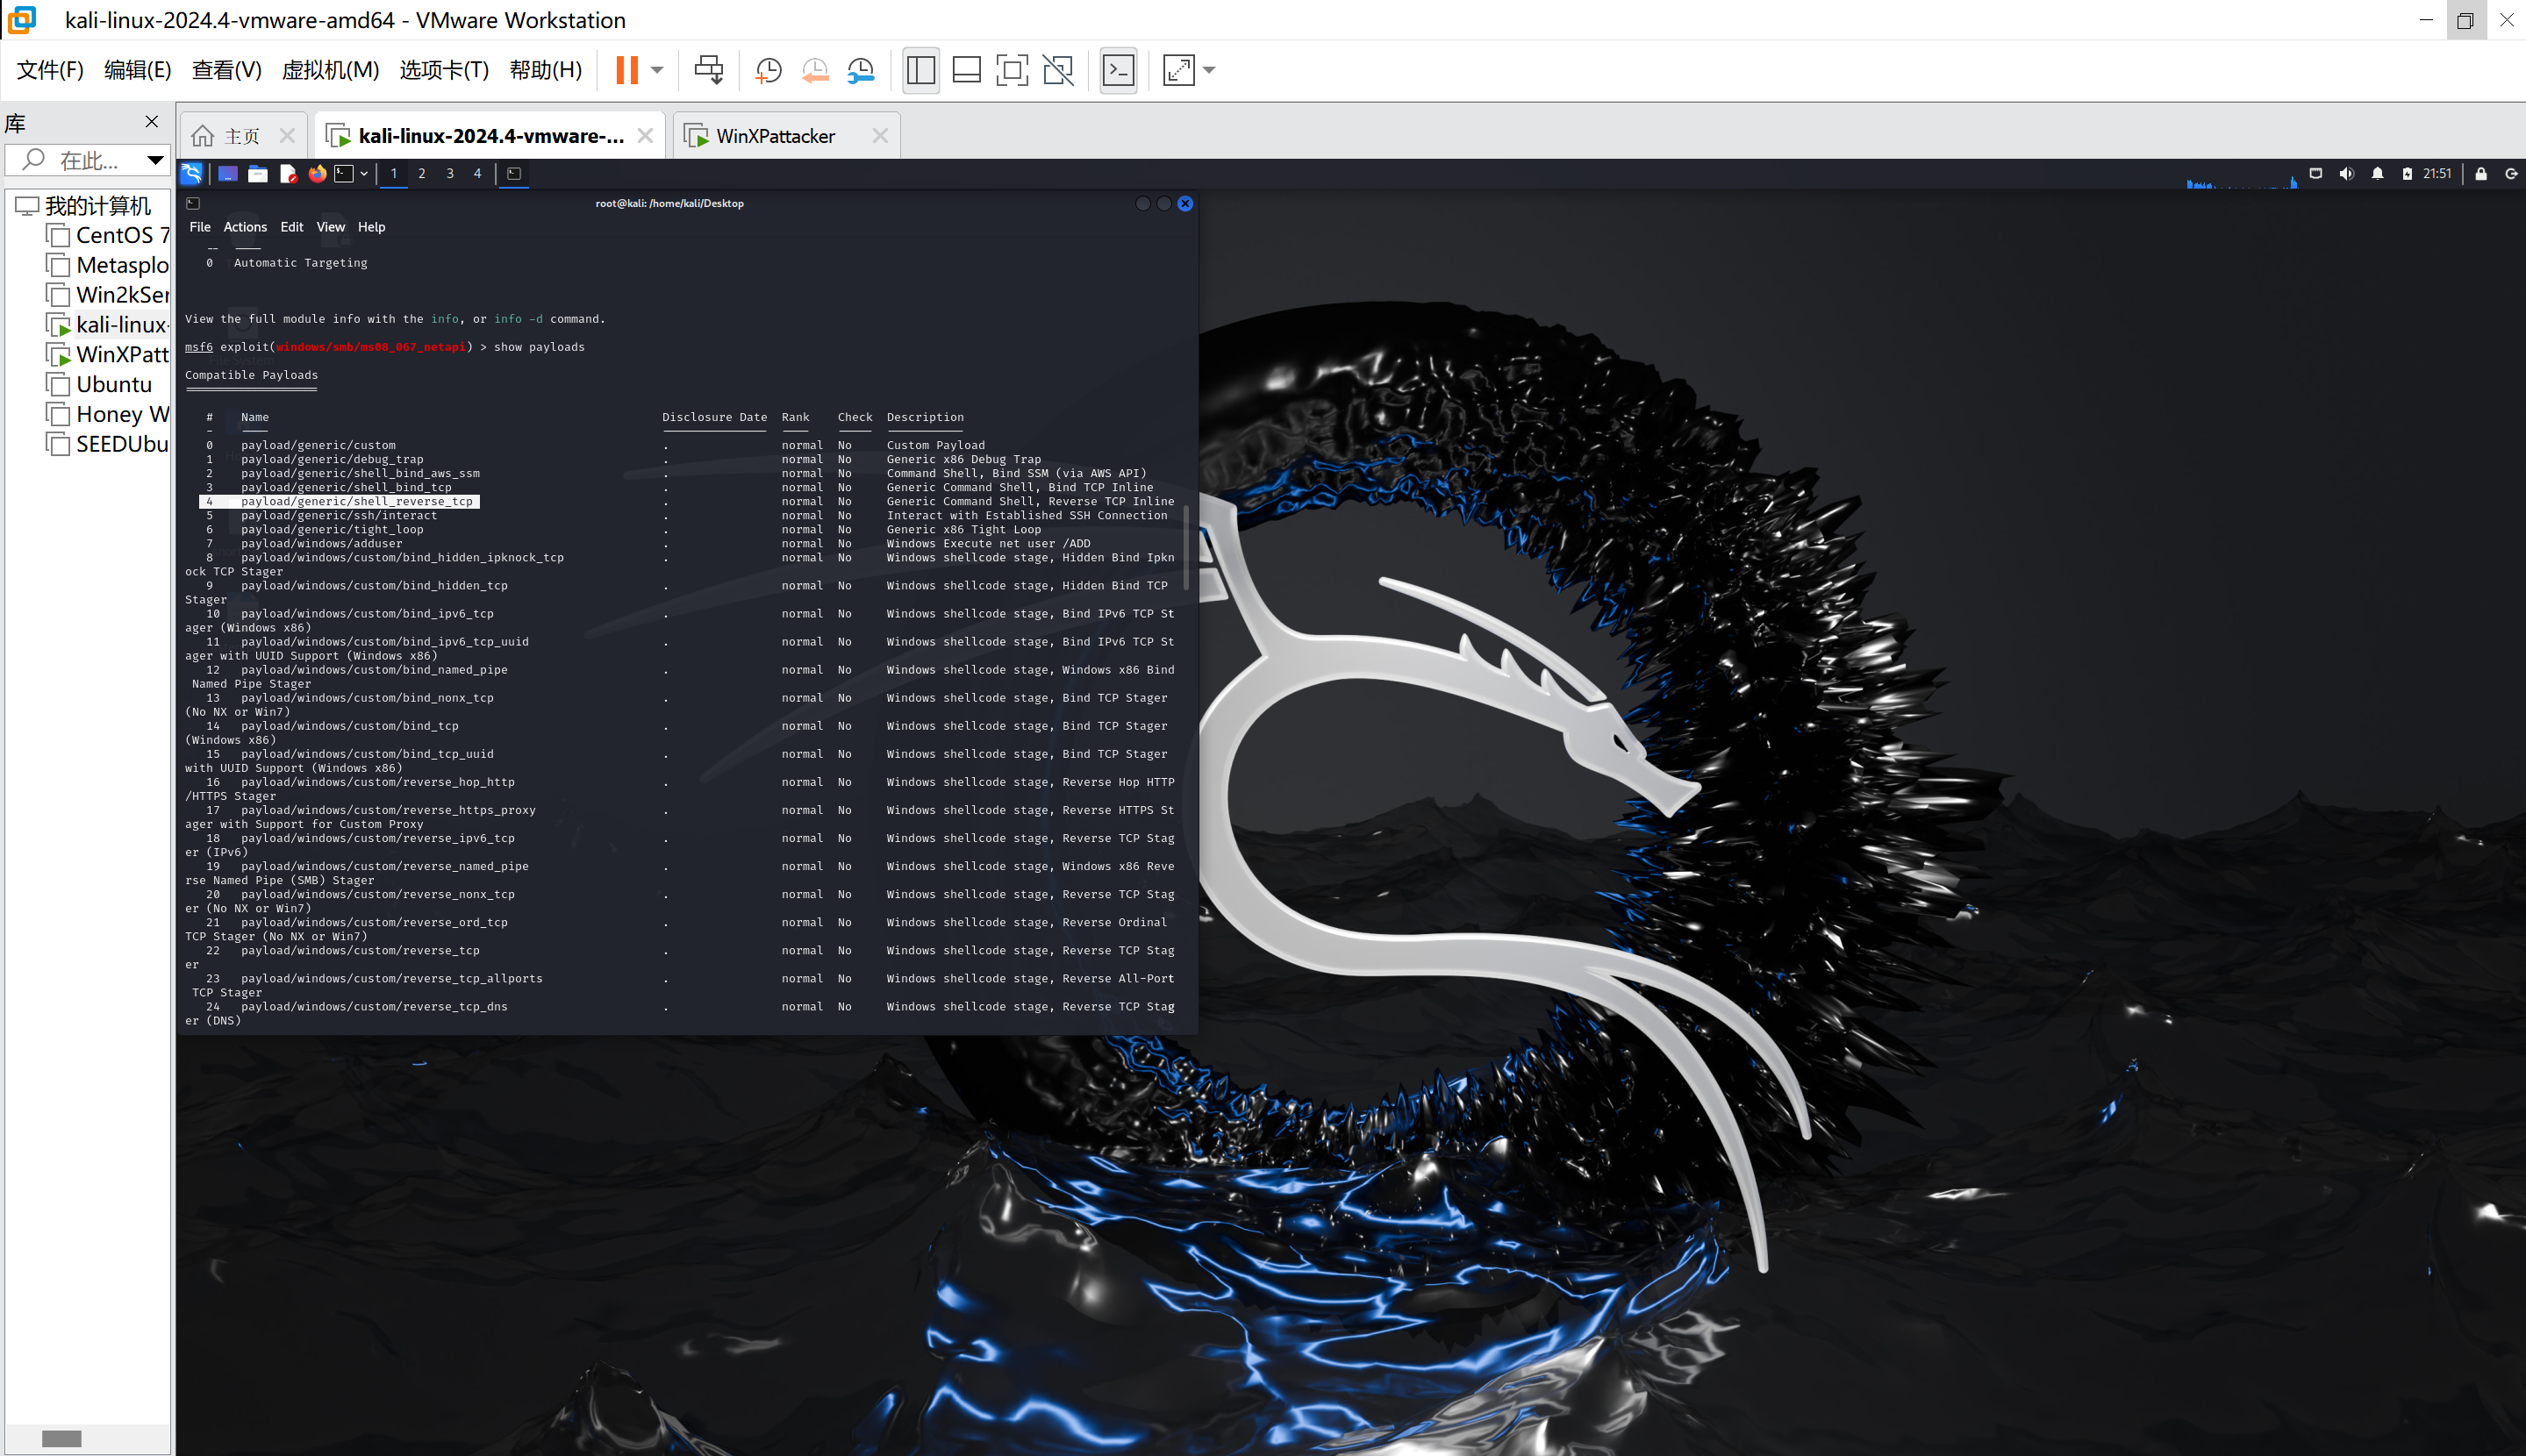Launch Firefox from the Kali panel

pyautogui.click(x=317, y=174)
